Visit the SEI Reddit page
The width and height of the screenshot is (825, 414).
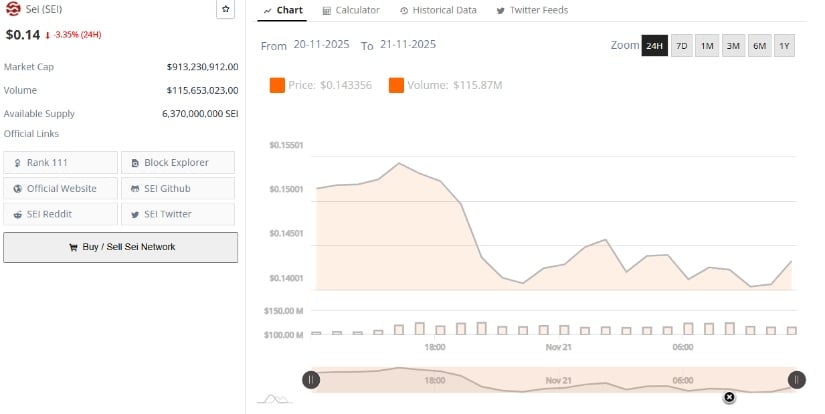[x=60, y=214]
